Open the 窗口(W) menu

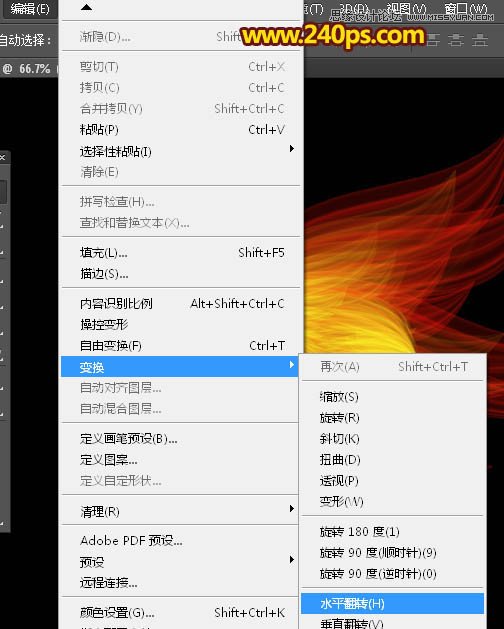tap(466, 8)
